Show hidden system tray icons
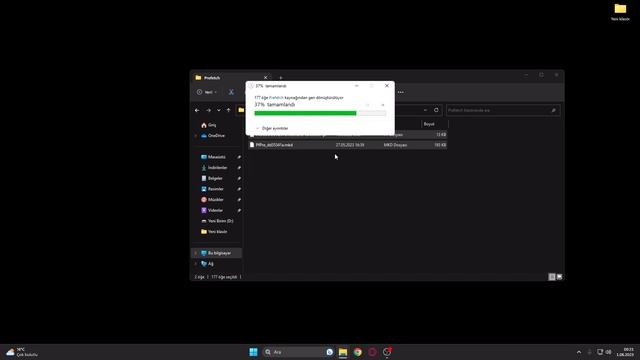Screen dimensions: 640x360 point(579,352)
